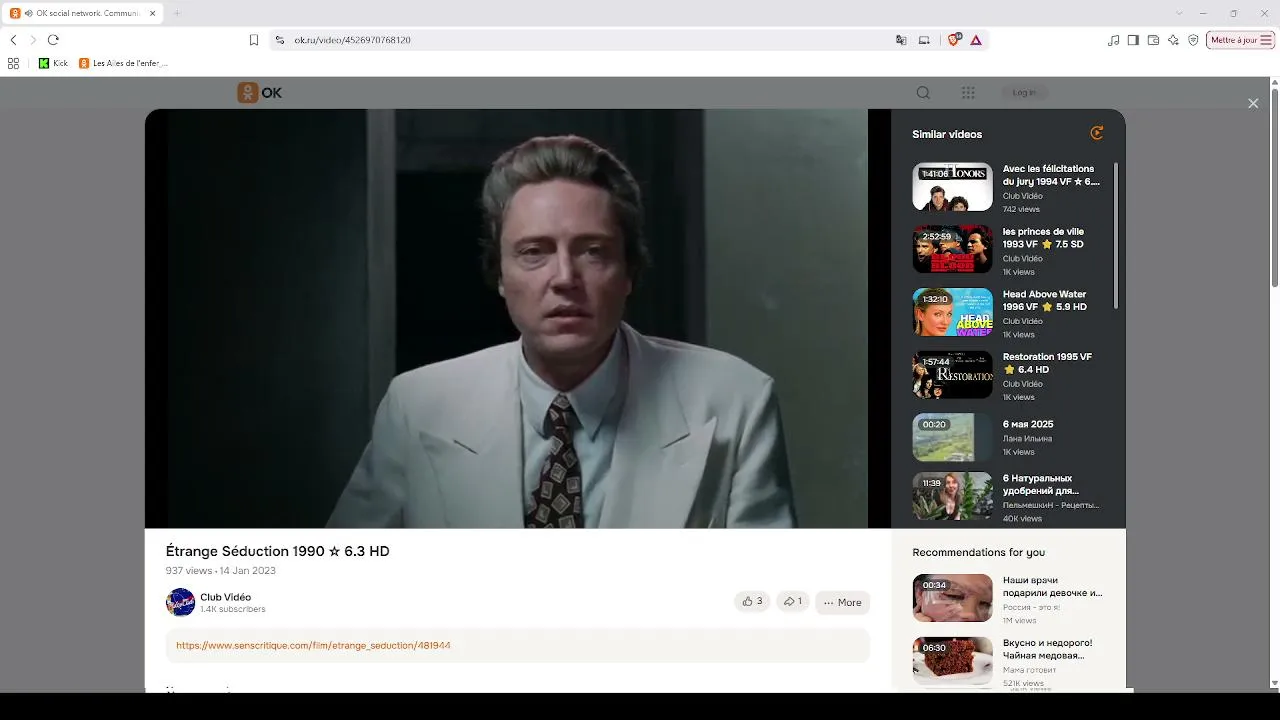
Task: Mute the tab using its speaker icon
Action: (x=28, y=13)
